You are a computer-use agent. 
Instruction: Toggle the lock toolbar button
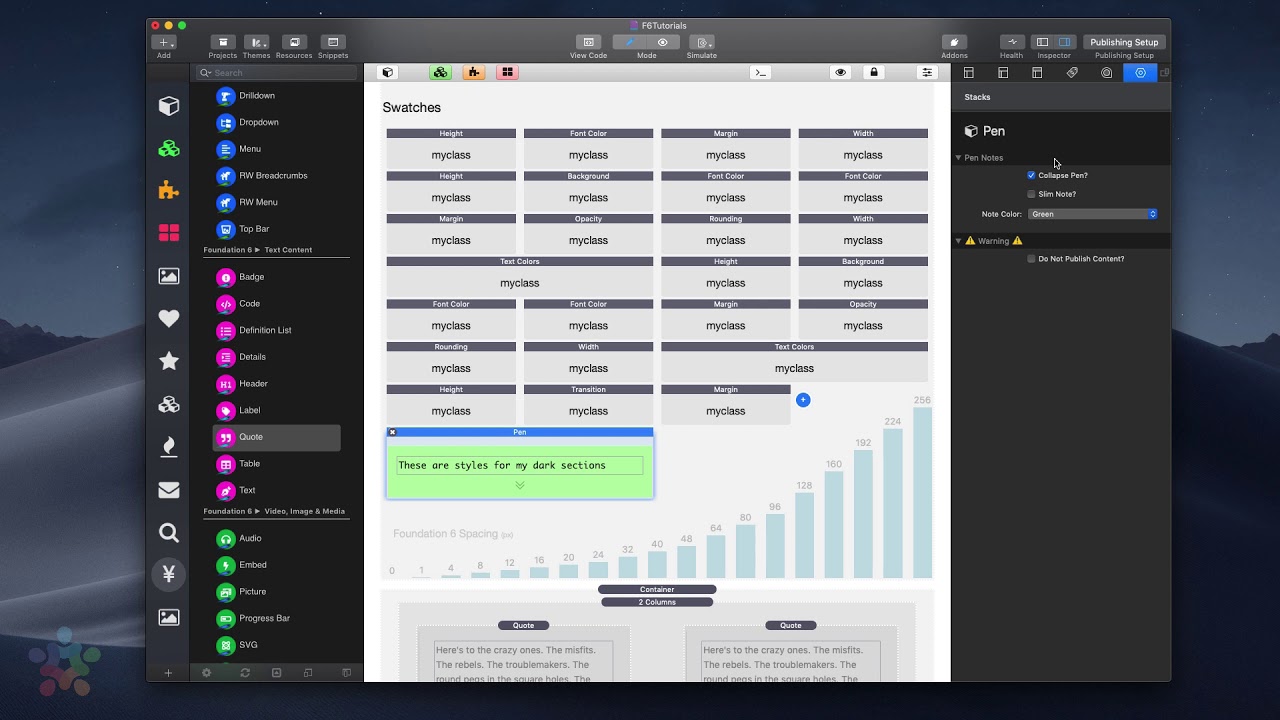pos(874,72)
